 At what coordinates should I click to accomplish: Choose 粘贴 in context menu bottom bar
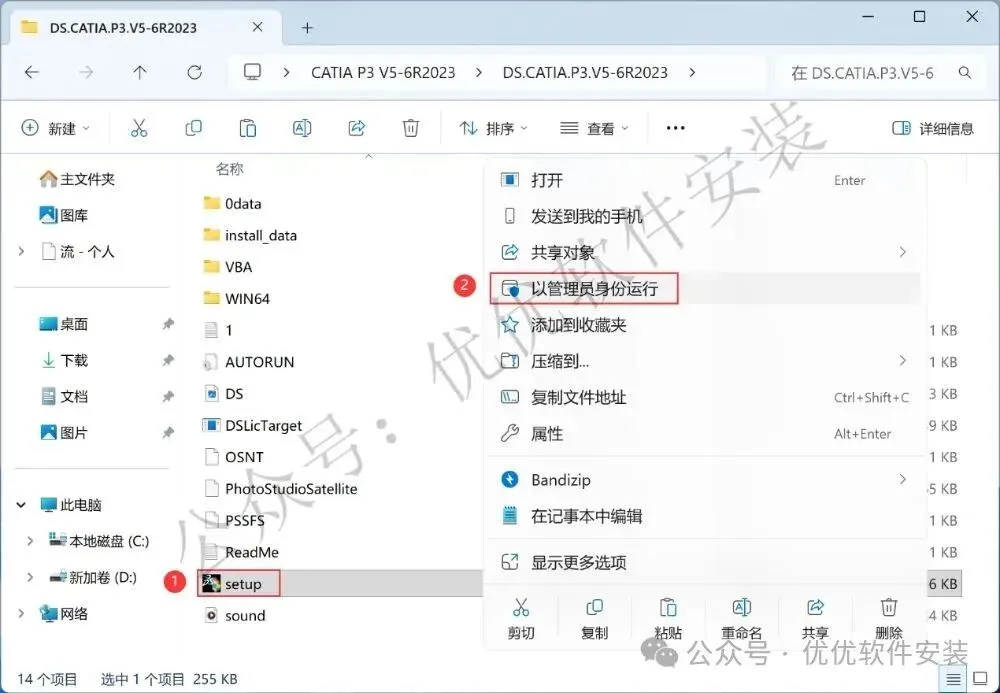tap(668, 618)
